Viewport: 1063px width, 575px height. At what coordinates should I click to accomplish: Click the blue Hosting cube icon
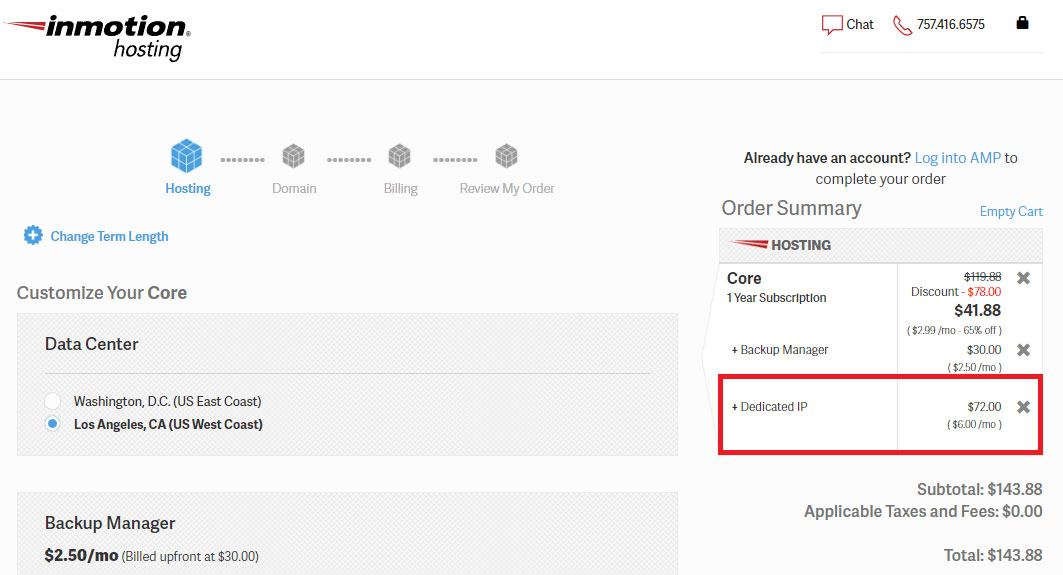pyautogui.click(x=186, y=155)
